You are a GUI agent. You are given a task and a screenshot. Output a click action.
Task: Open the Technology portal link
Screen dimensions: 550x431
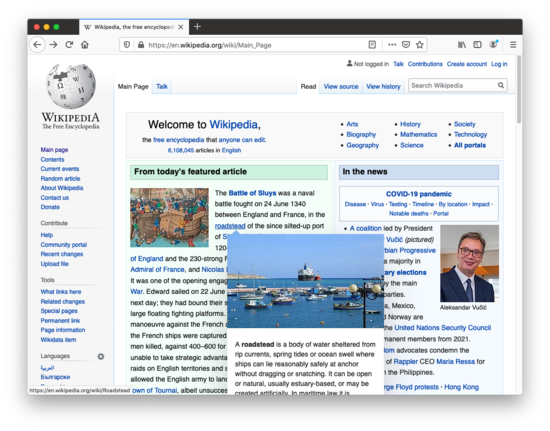470,134
